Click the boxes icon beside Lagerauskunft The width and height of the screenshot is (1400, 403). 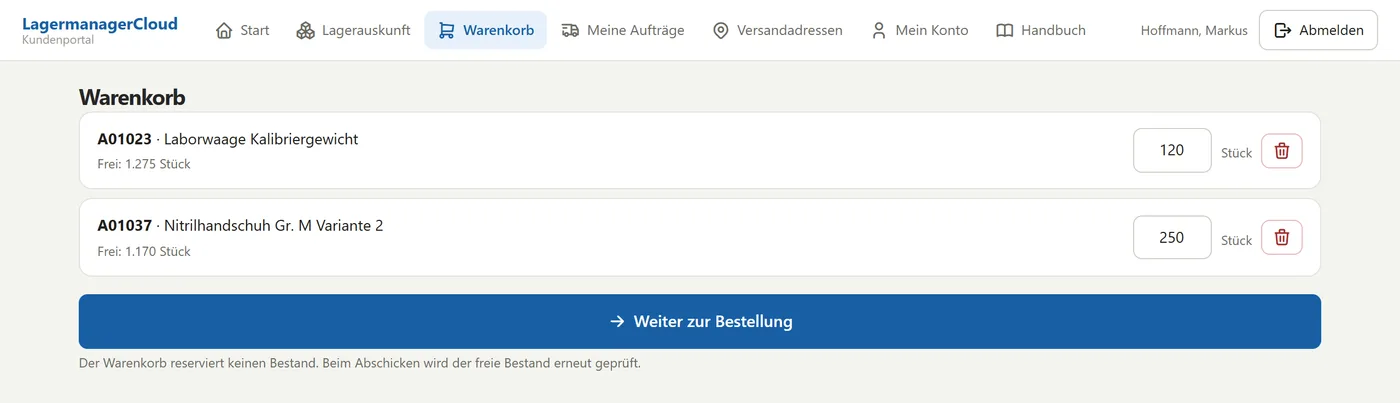point(305,30)
